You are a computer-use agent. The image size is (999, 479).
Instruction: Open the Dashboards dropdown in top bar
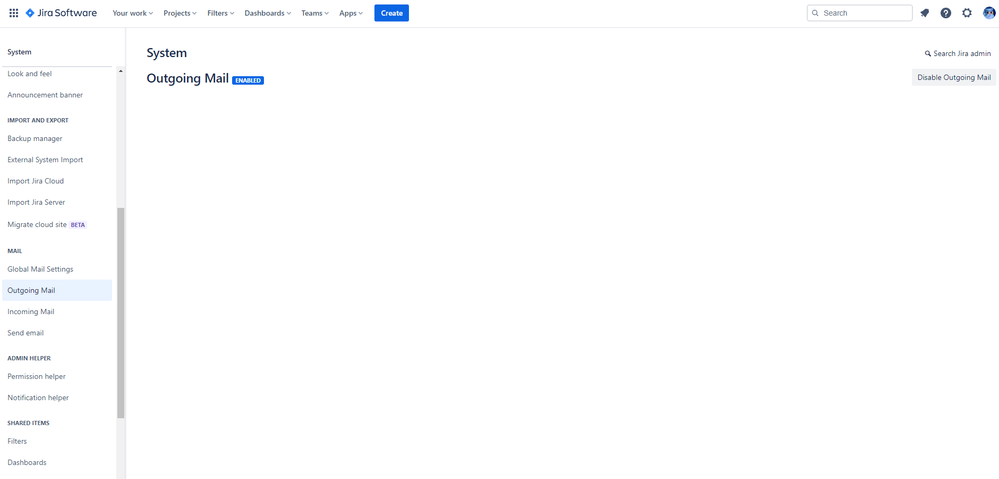point(268,13)
